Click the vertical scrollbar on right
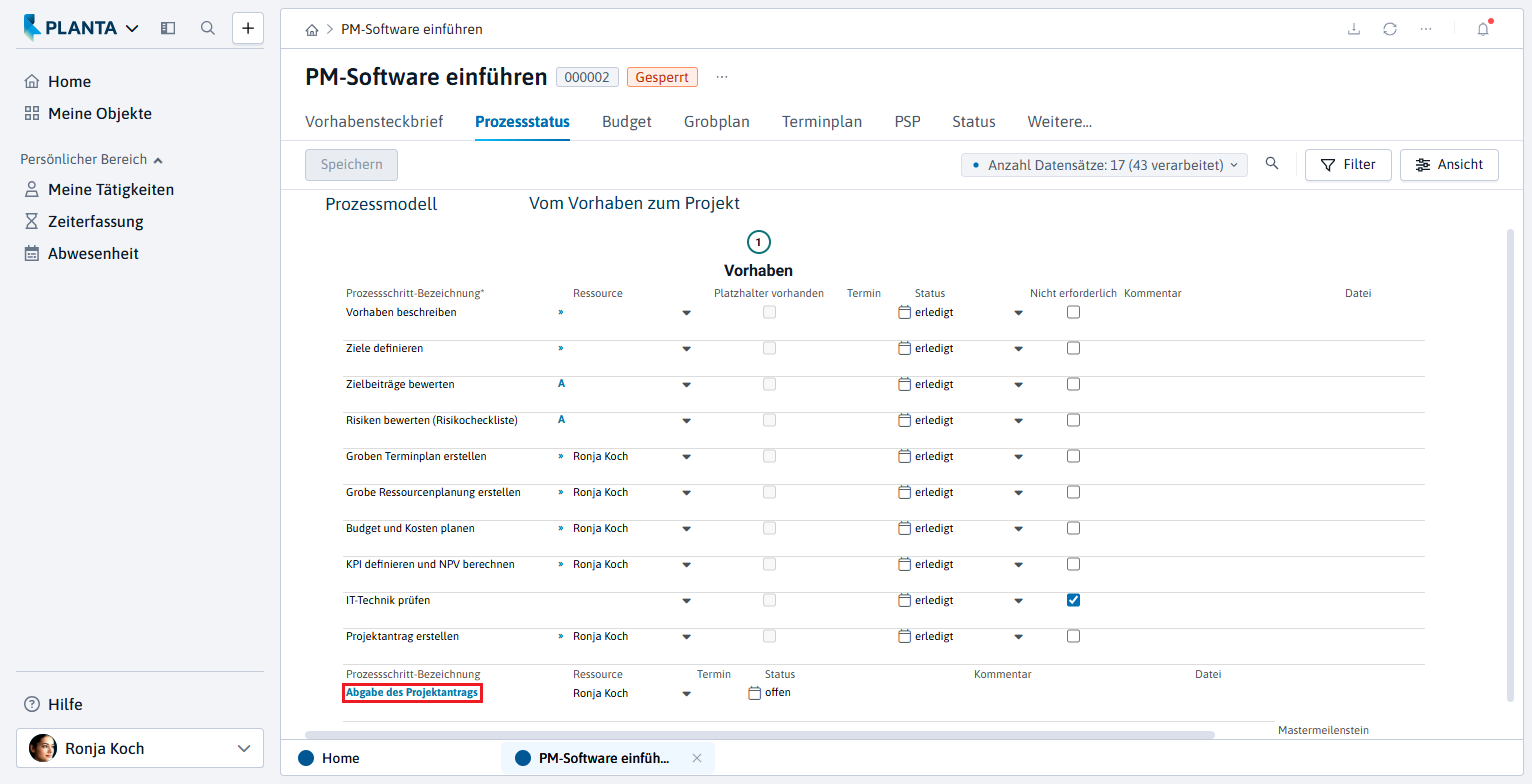The image size is (1532, 784). click(x=1511, y=465)
